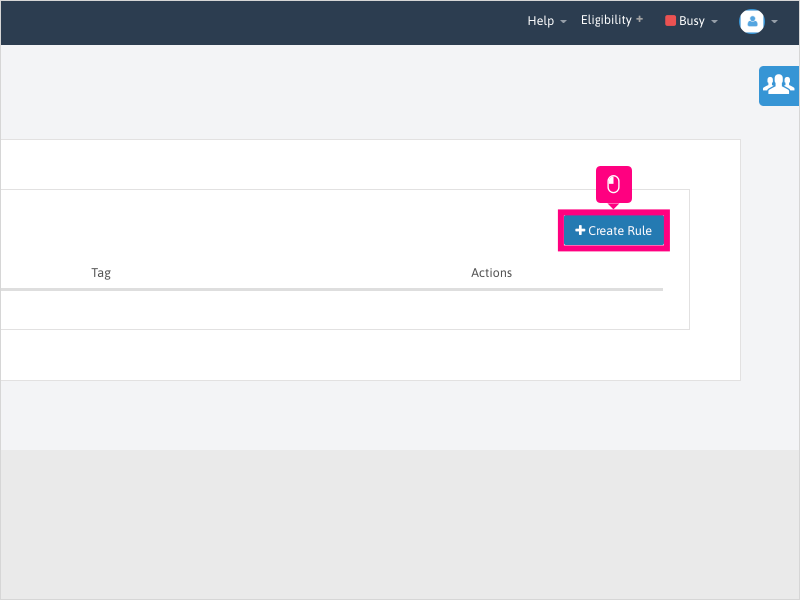800x600 pixels.
Task: Open the blue contacts group side panel
Action: pos(779,86)
